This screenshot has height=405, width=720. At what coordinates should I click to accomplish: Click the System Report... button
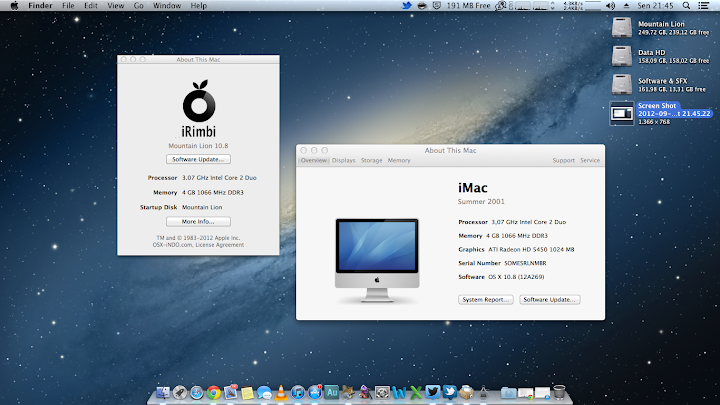pyautogui.click(x=485, y=299)
